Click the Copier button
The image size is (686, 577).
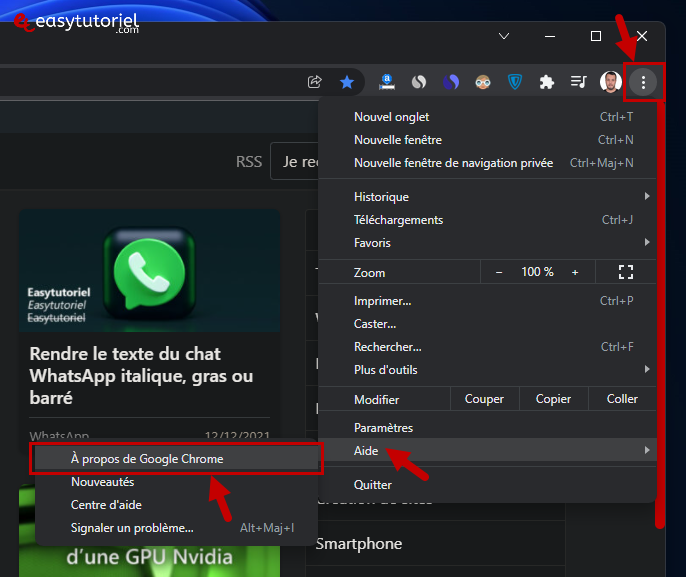(x=553, y=399)
